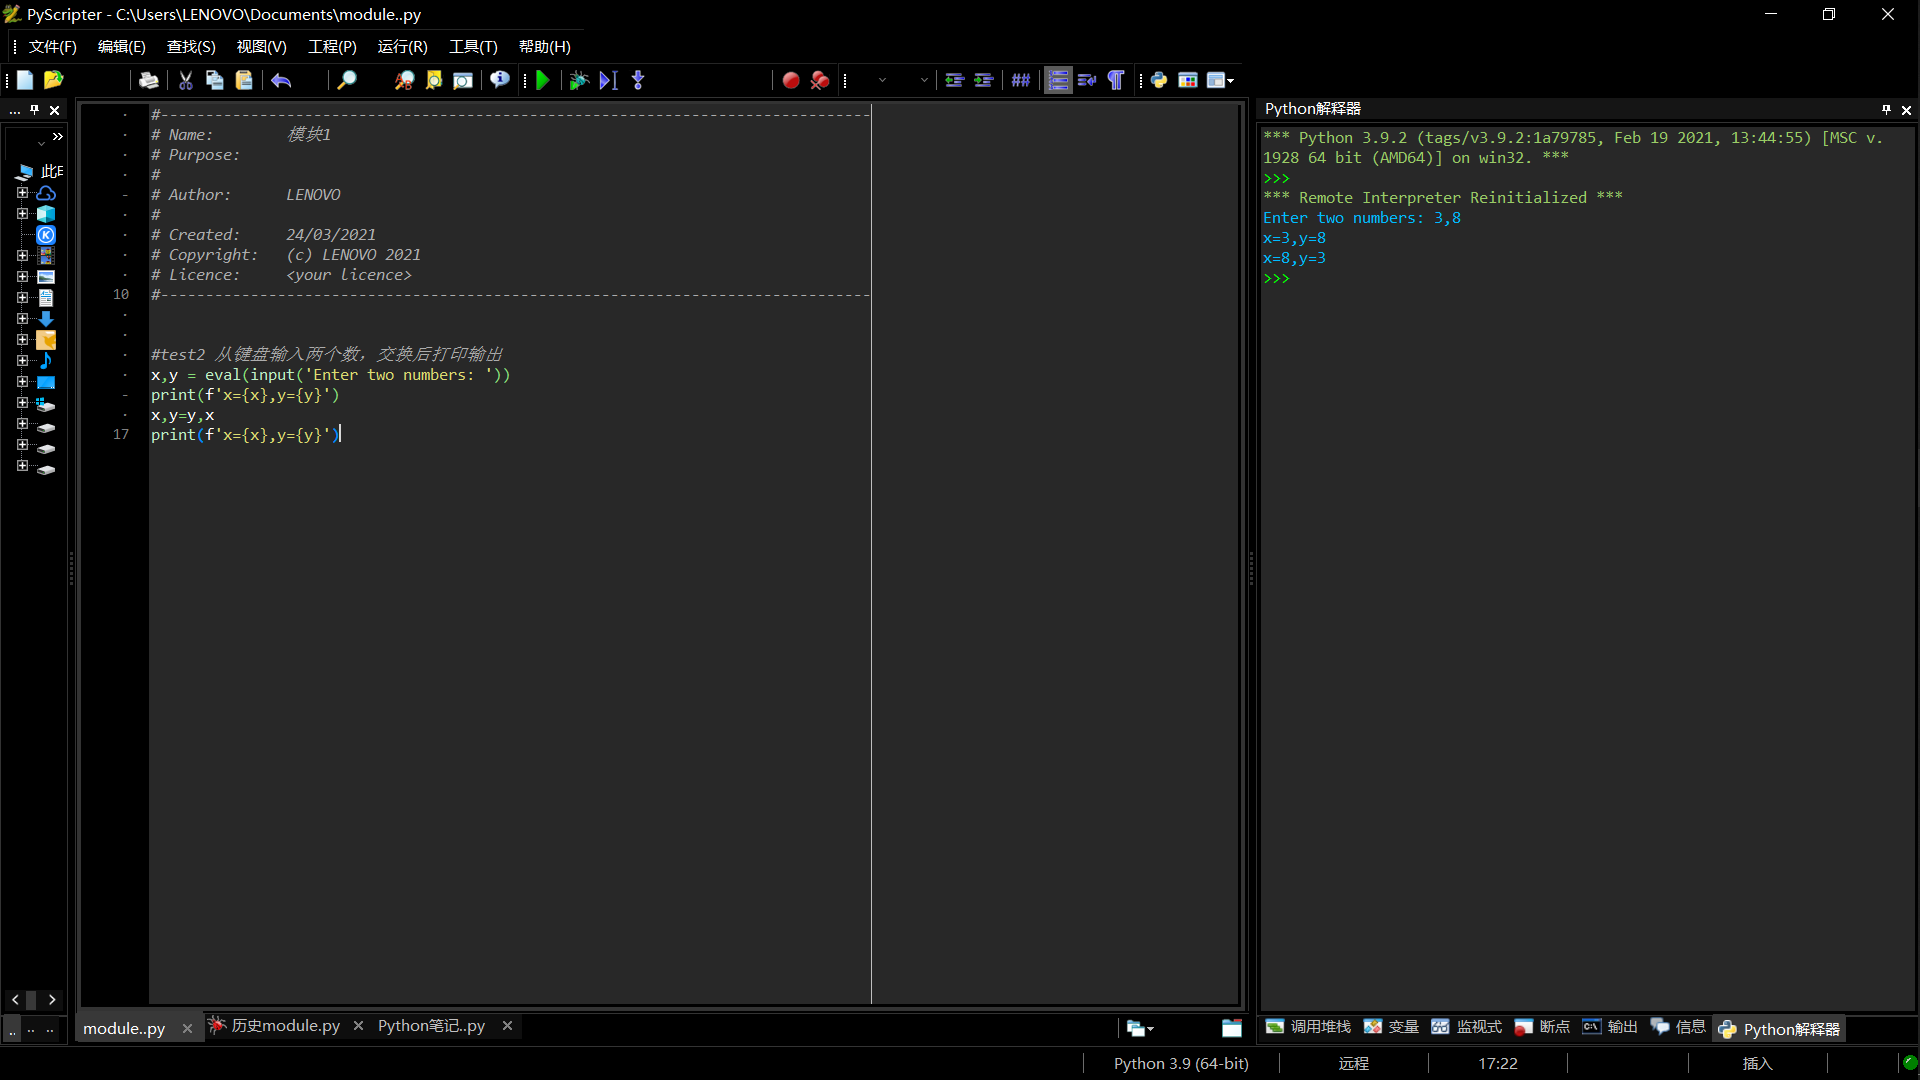The image size is (1920, 1080).
Task: Expand the file explorer toolbar chevron
Action: pos(57,137)
